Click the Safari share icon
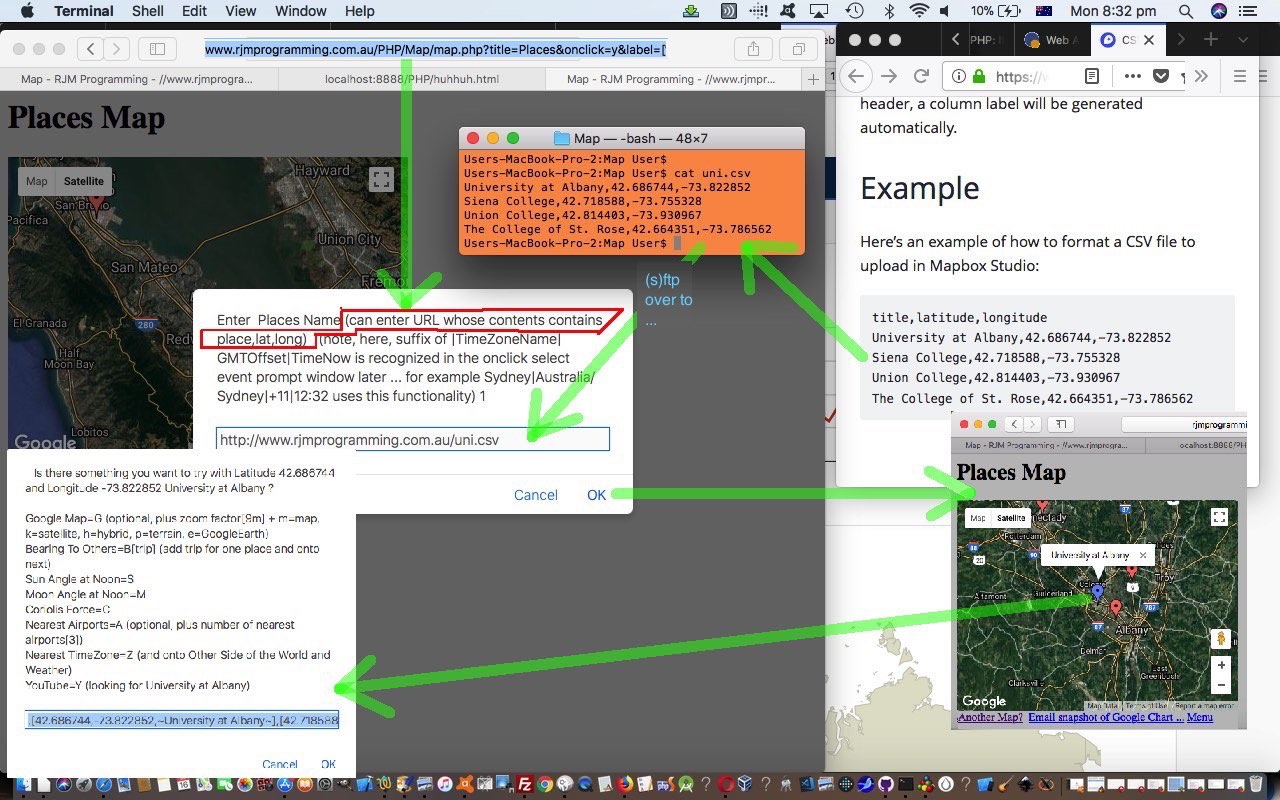This screenshot has height=800, width=1280. pos(753,49)
